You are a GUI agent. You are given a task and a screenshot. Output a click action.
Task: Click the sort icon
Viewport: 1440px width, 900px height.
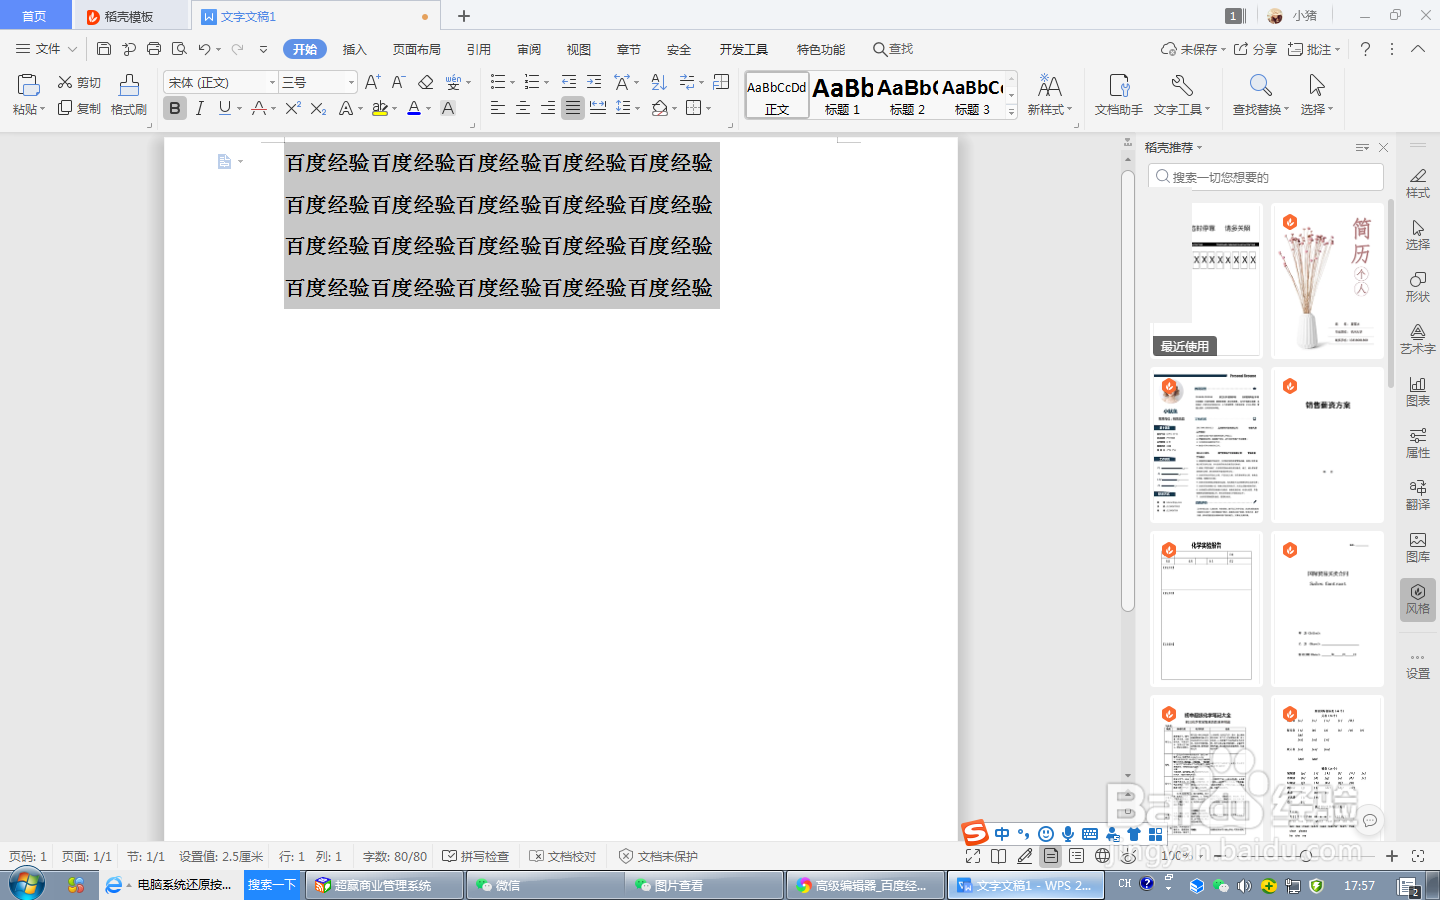658,82
